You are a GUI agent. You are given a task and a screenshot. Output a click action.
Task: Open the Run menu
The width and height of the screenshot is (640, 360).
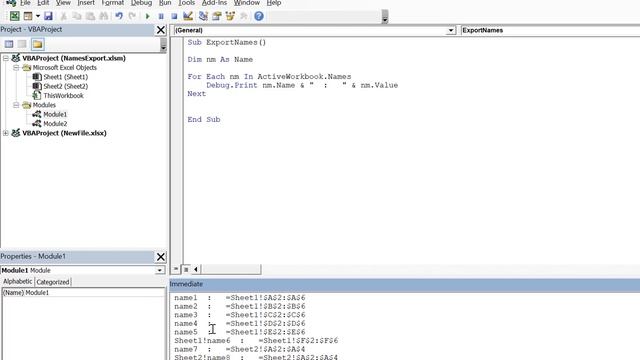click(165, 3)
